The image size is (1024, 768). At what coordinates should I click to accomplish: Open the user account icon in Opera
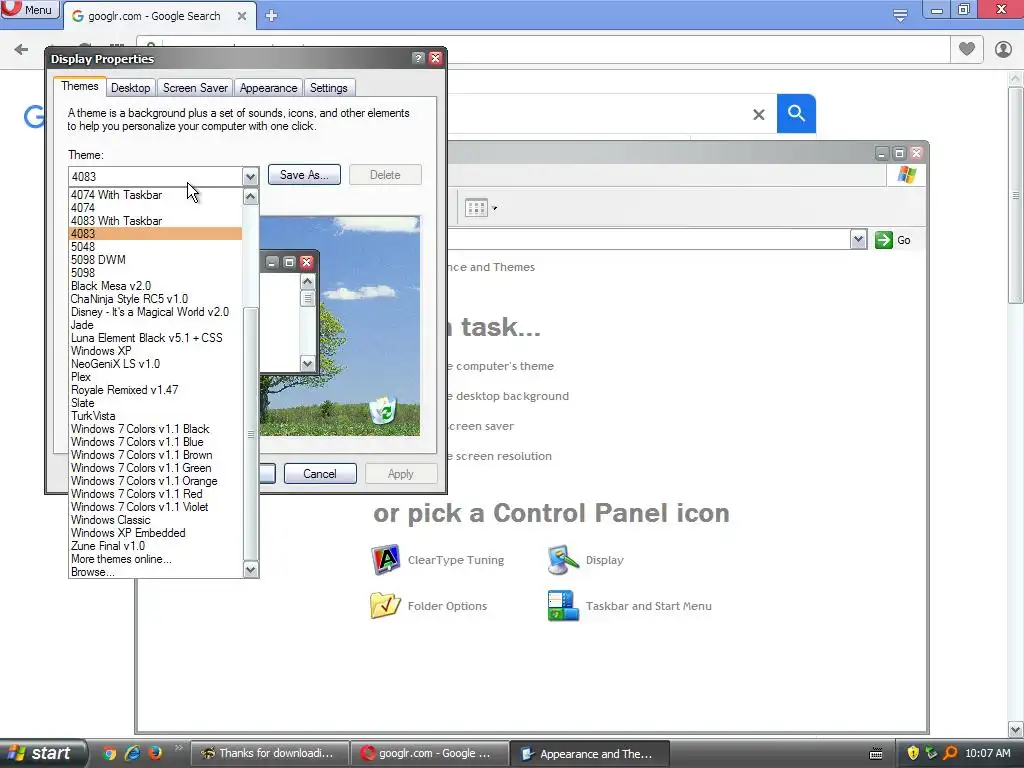(x=1003, y=49)
